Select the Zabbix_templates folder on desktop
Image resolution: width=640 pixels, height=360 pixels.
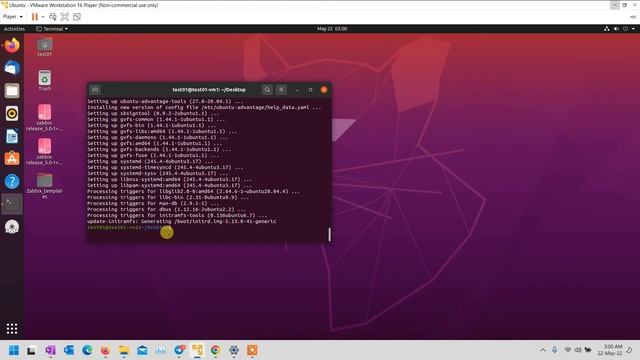pyautogui.click(x=44, y=185)
